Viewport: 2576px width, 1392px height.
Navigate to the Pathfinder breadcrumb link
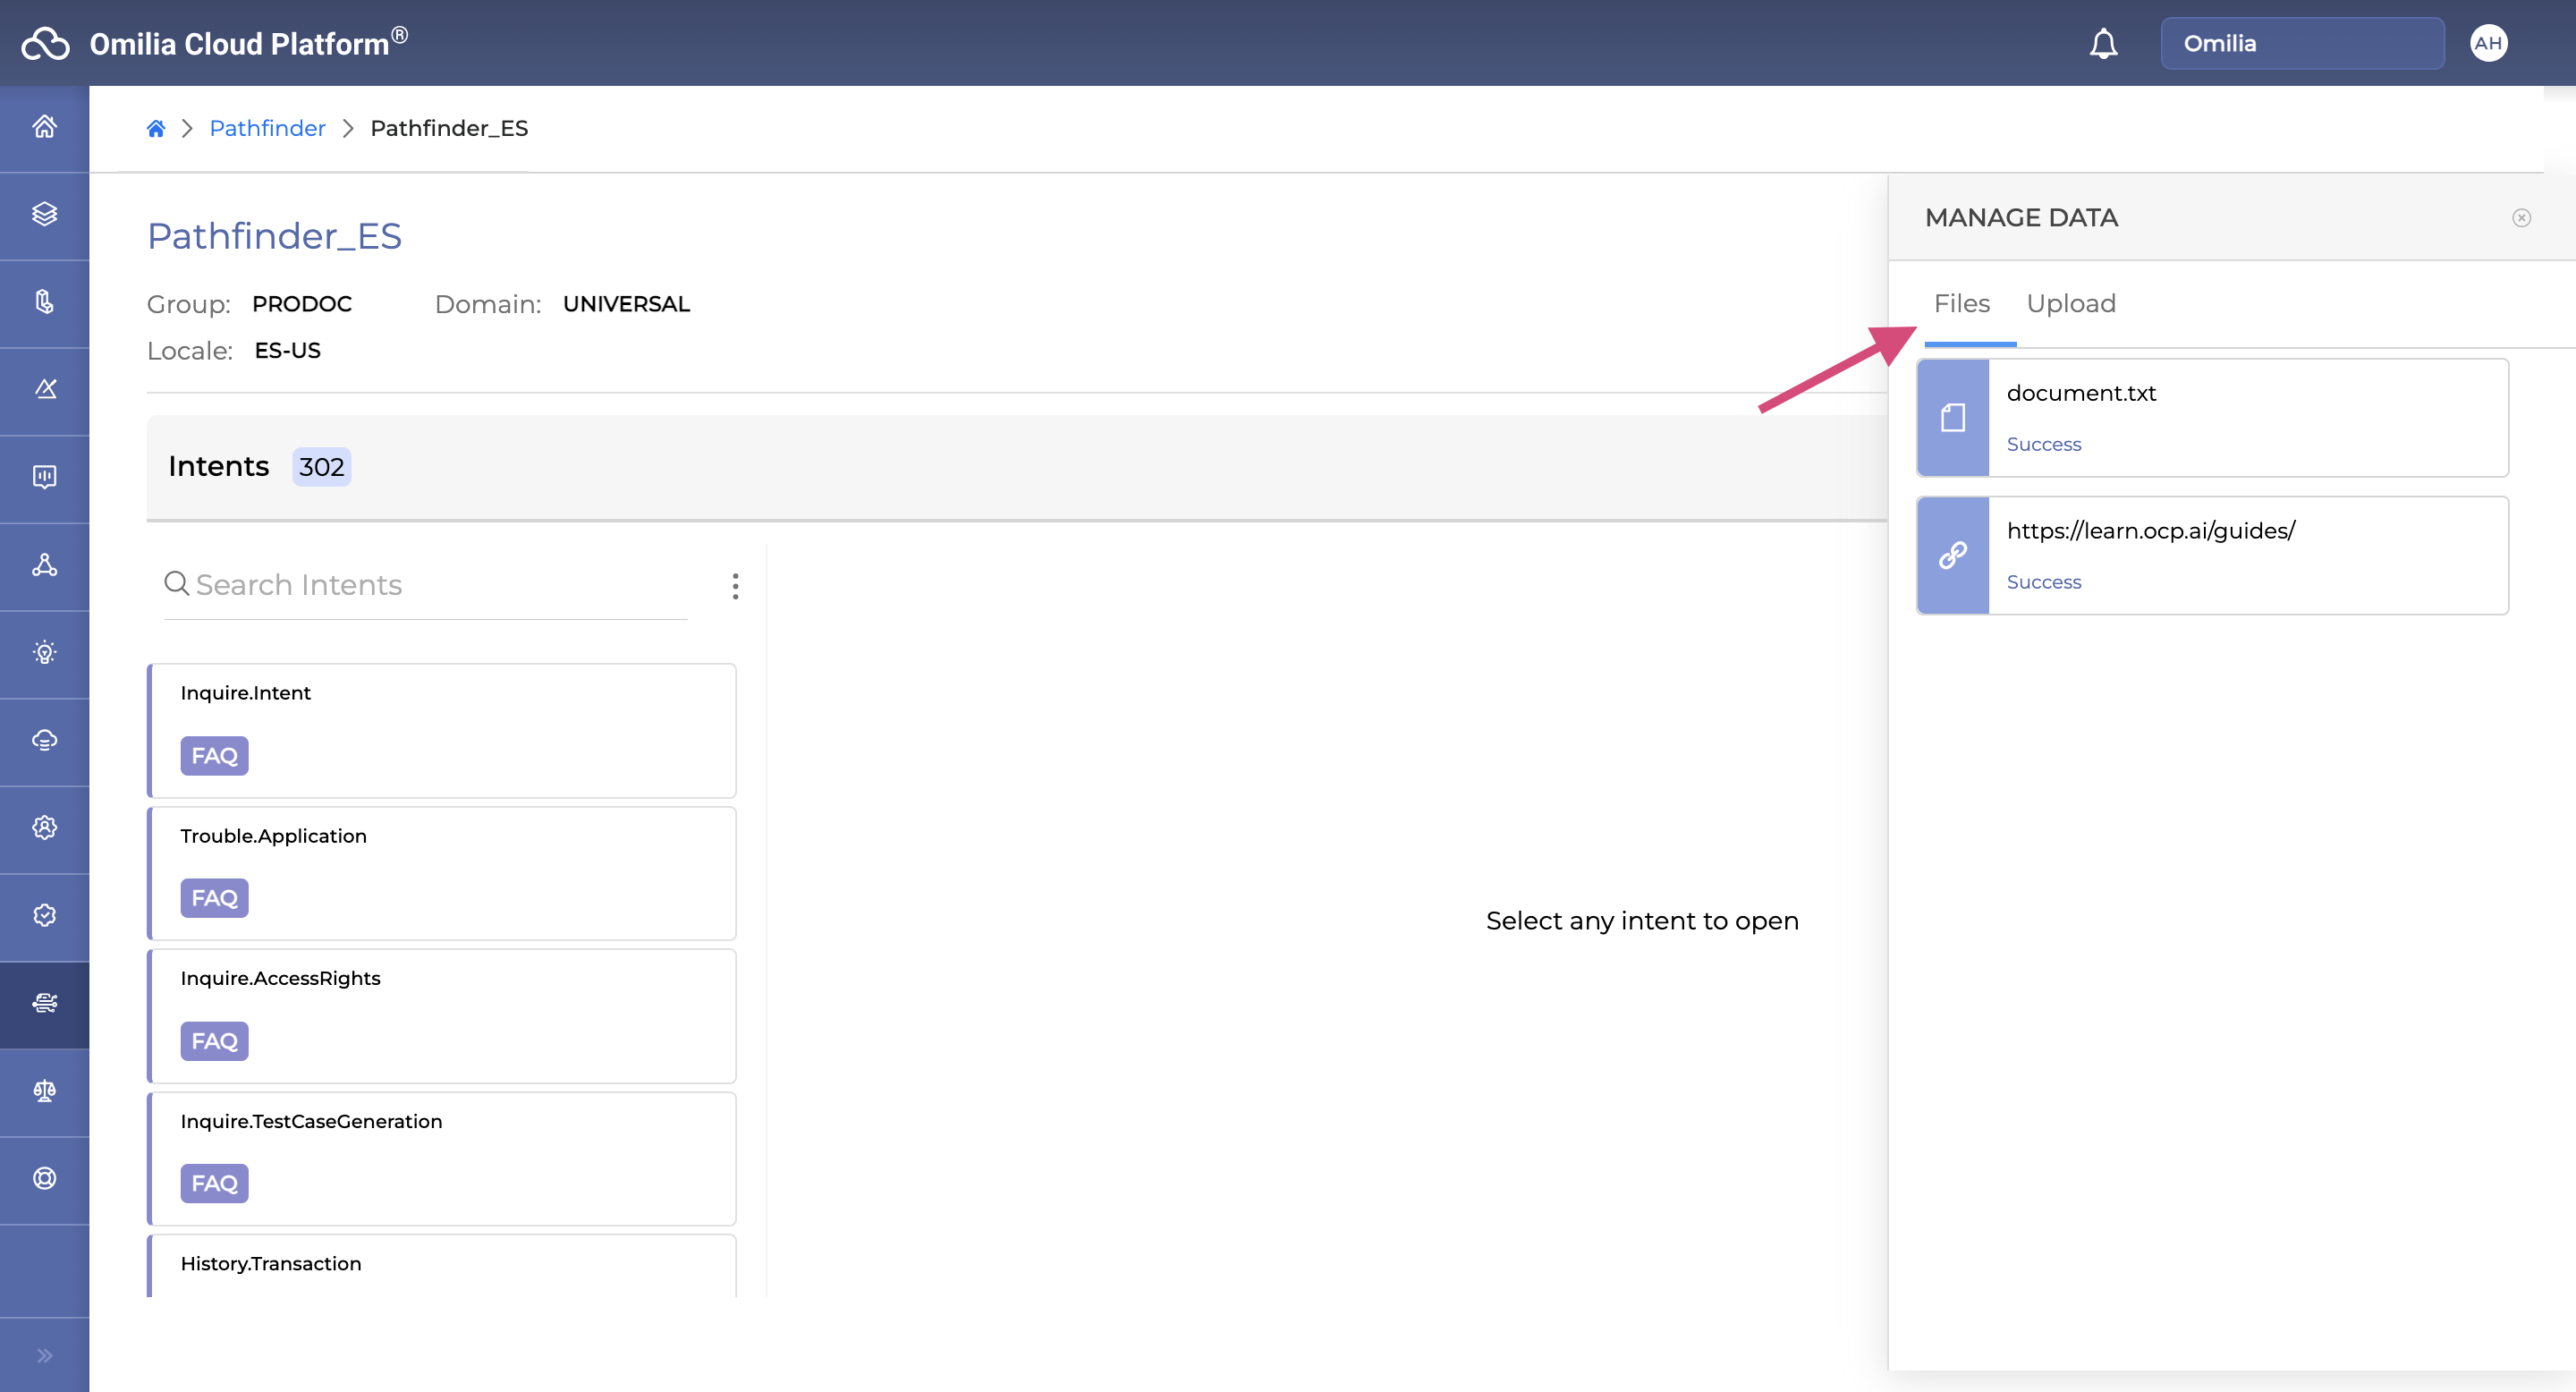[x=267, y=128]
